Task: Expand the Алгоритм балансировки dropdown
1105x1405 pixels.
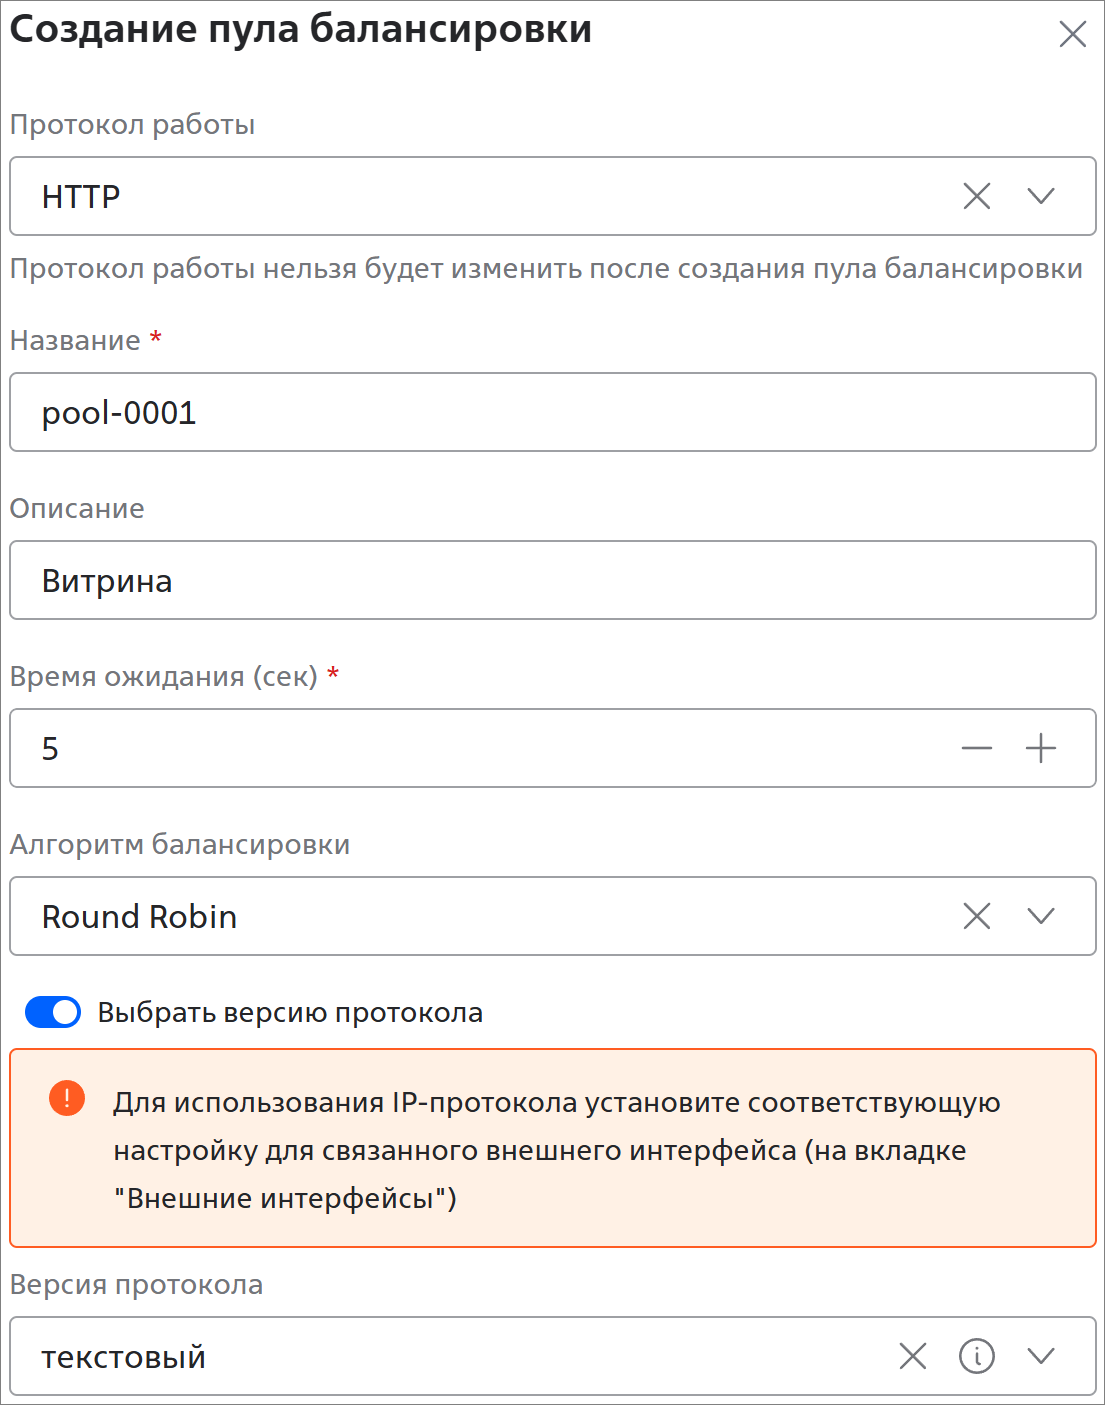Action: click(x=1041, y=916)
